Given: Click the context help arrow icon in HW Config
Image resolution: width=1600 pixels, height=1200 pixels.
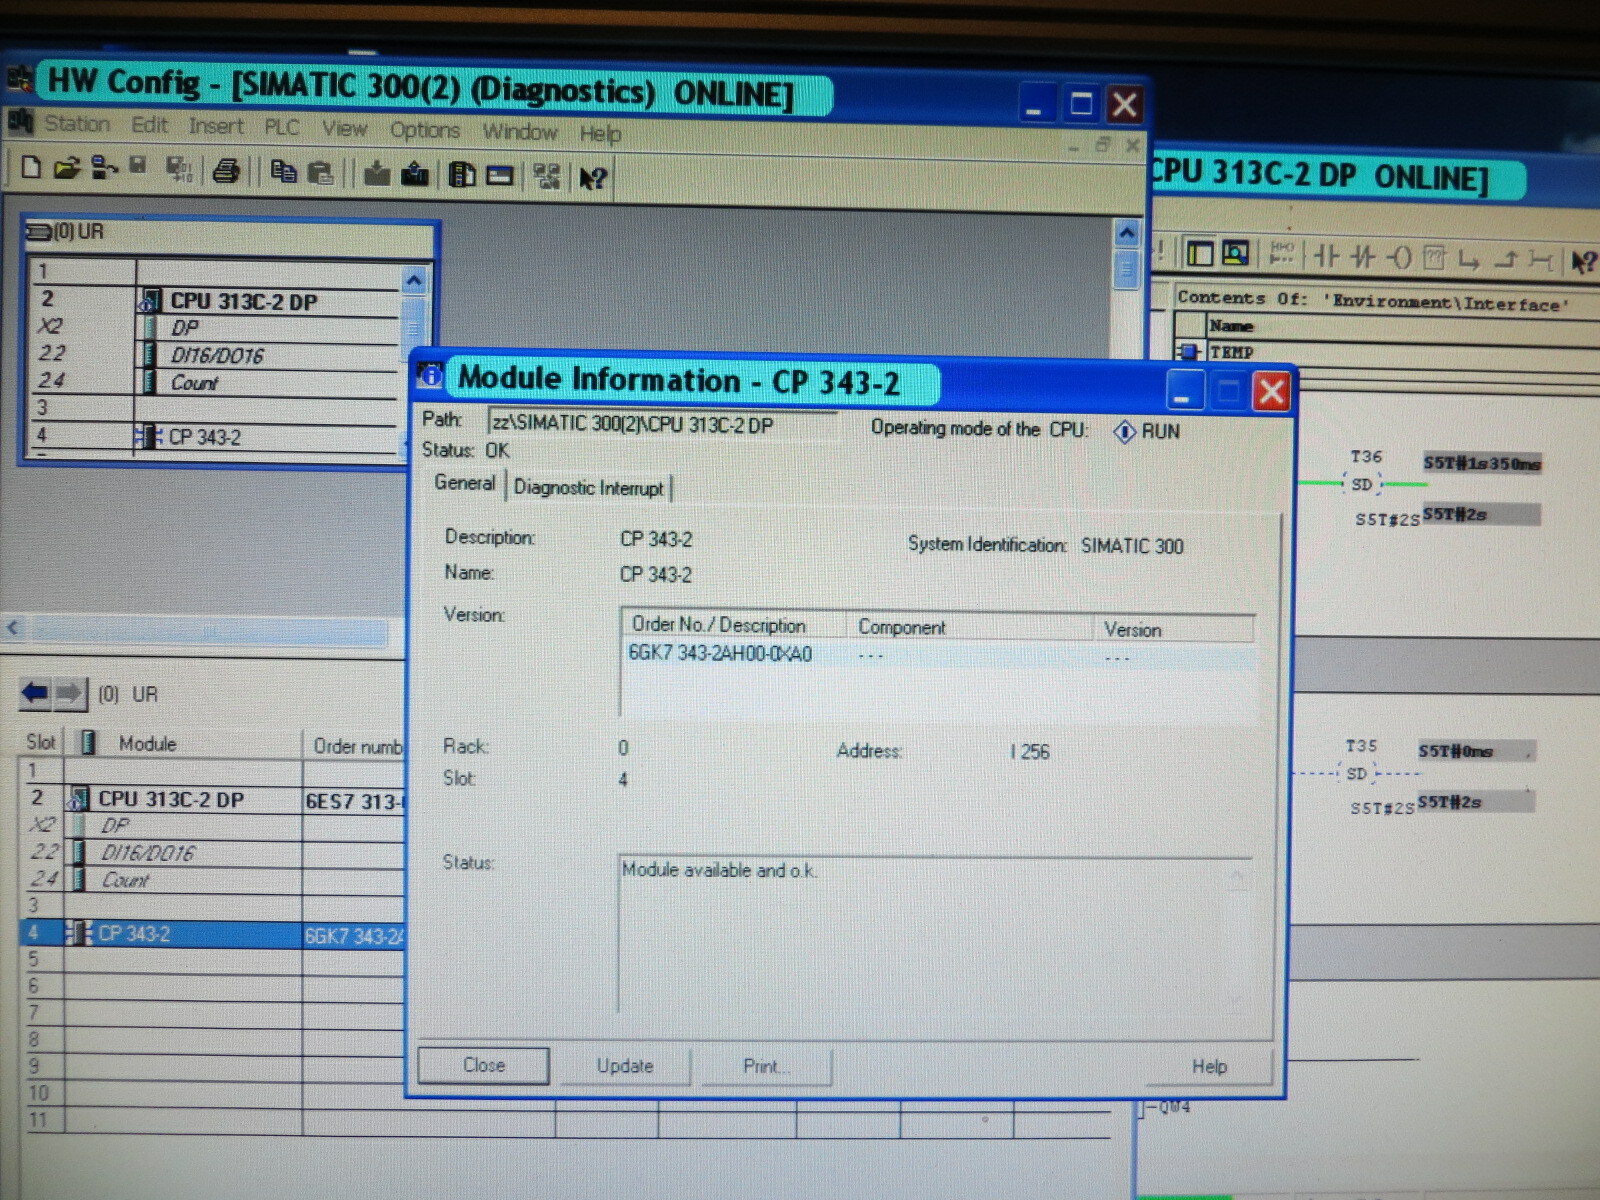Looking at the screenshot, I should coord(592,179).
